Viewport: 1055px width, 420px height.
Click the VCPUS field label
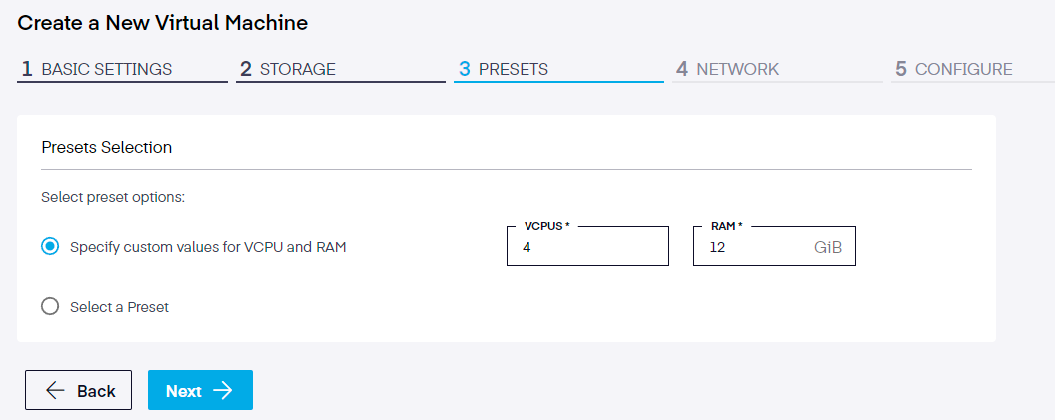pos(546,226)
